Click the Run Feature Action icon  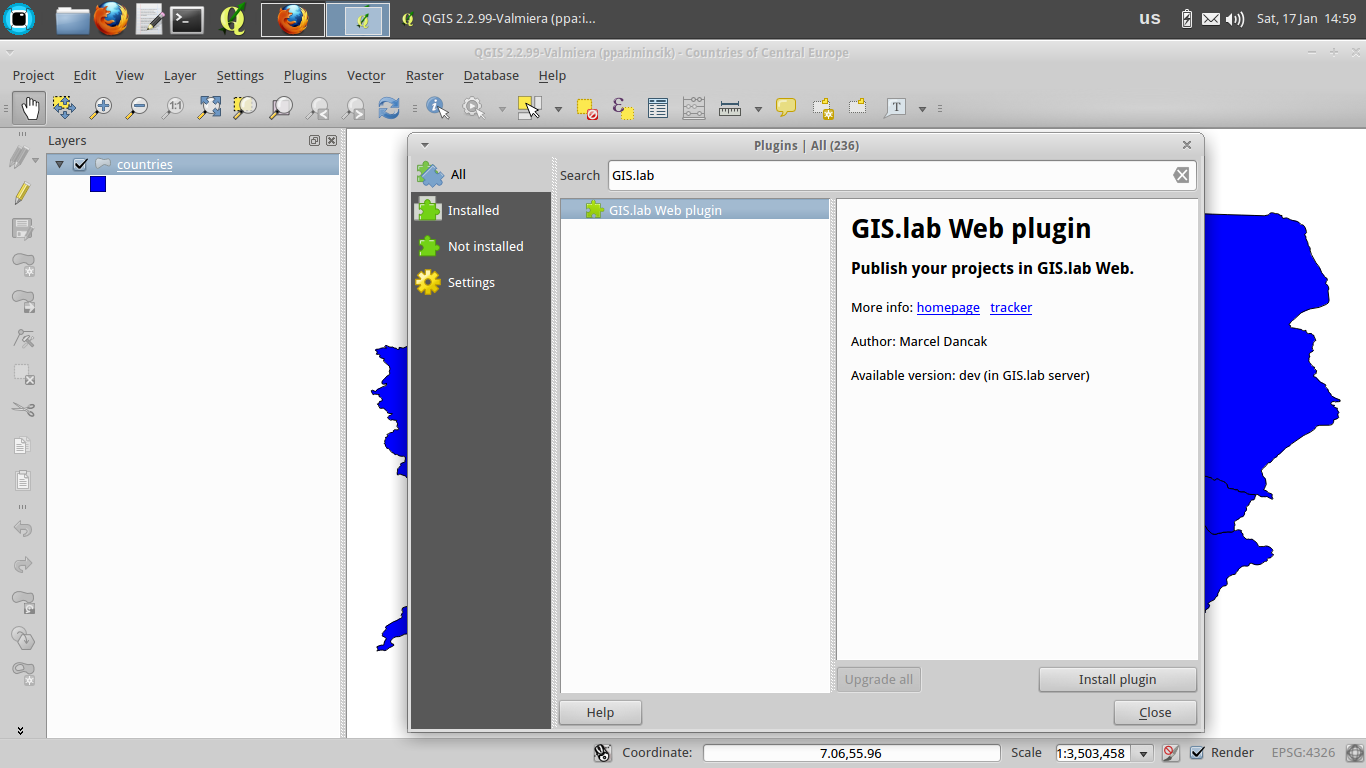(473, 107)
